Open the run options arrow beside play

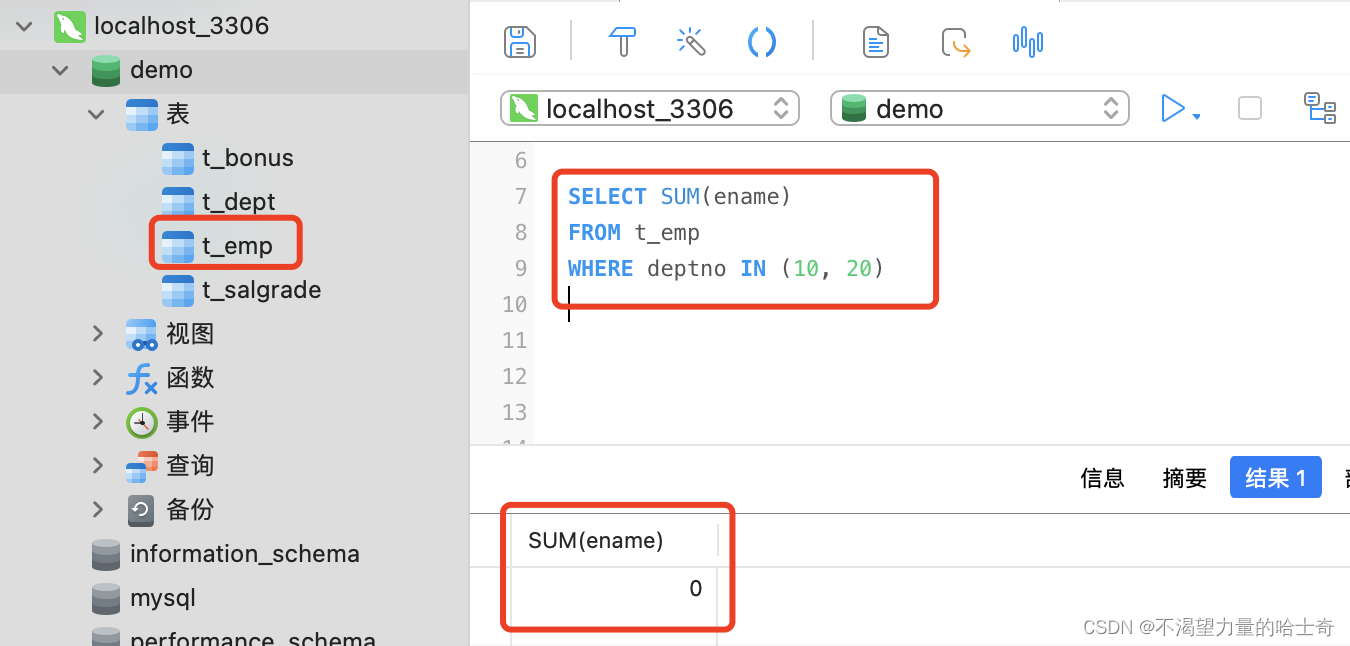pyautogui.click(x=1196, y=116)
